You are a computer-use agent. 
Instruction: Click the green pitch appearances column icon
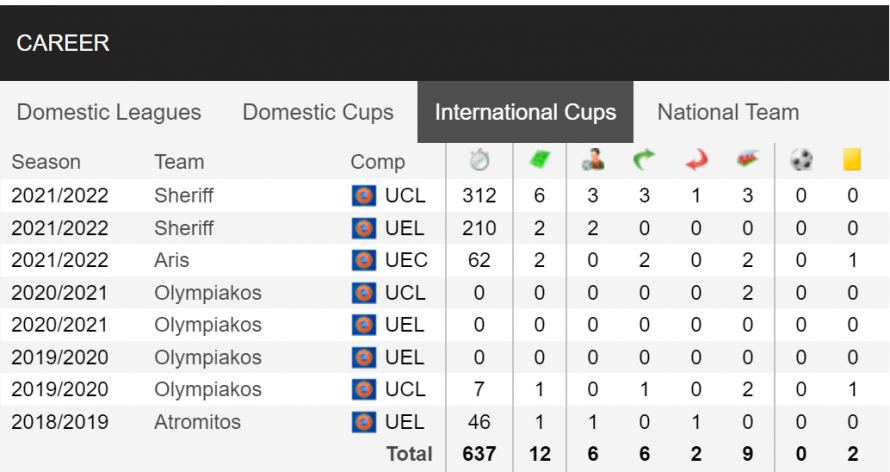(539, 160)
